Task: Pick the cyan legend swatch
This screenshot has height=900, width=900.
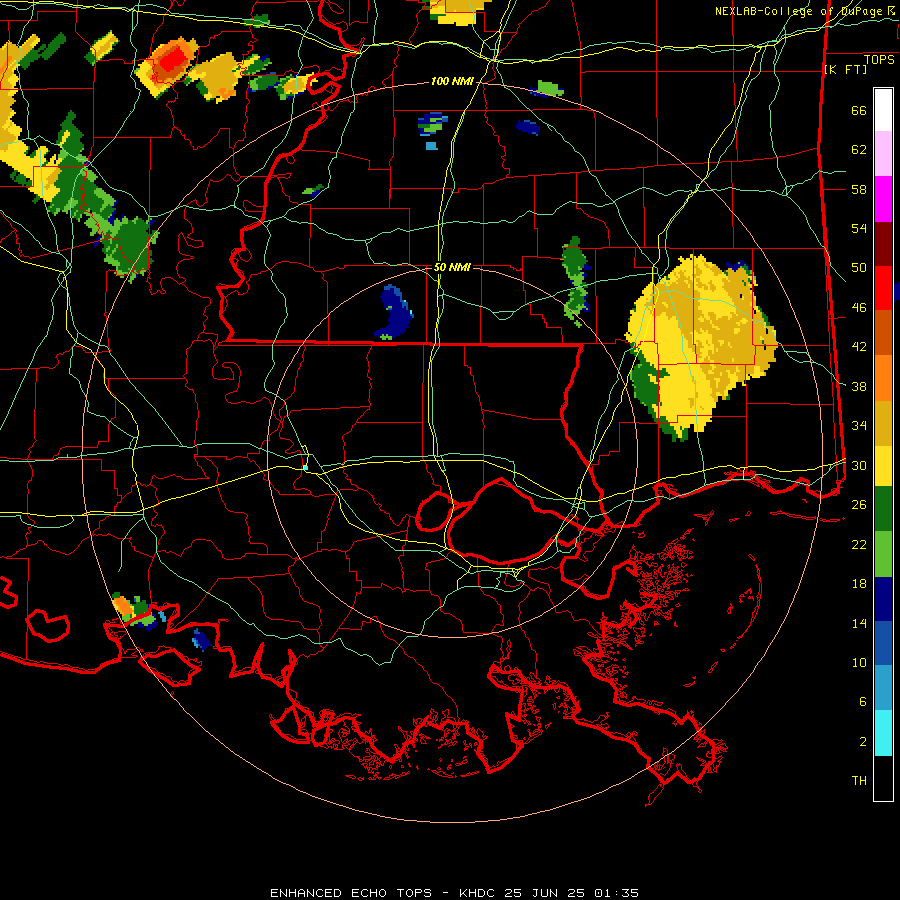Action: (883, 733)
